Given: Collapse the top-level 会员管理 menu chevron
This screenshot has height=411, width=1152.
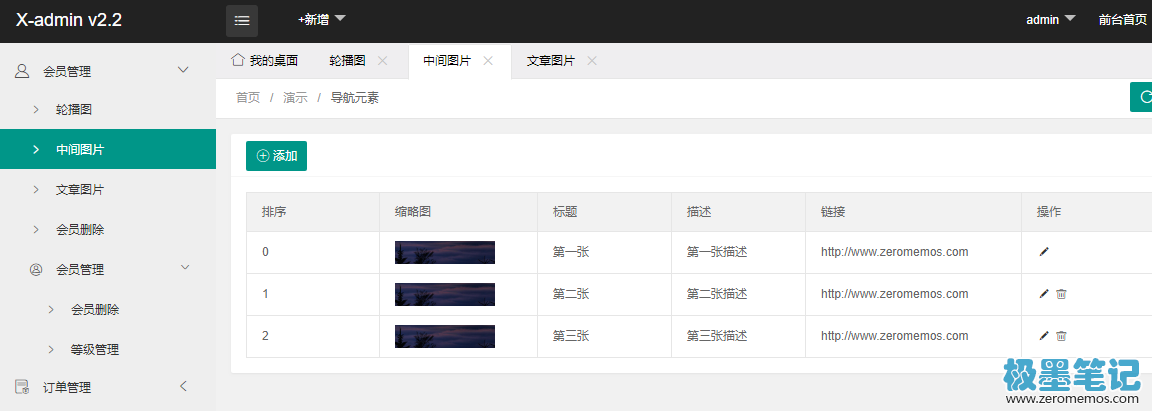Looking at the screenshot, I should click(x=184, y=71).
